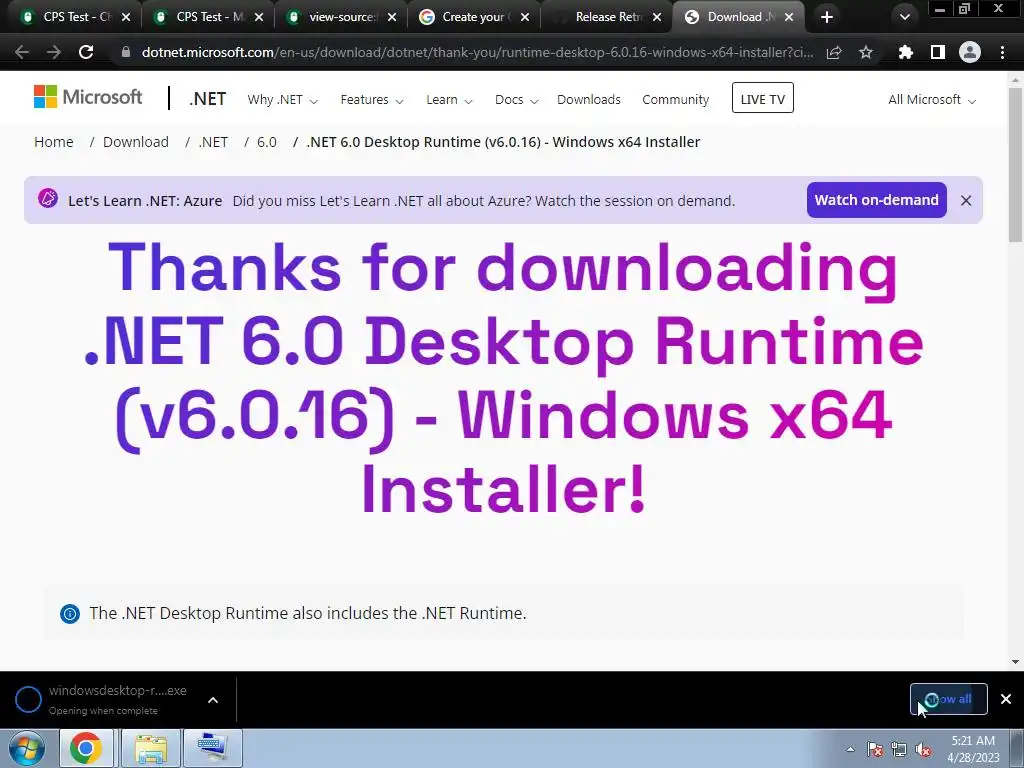Image resolution: width=1024 pixels, height=768 pixels.
Task: Go to 6.0 breadcrumb
Action: 266,142
